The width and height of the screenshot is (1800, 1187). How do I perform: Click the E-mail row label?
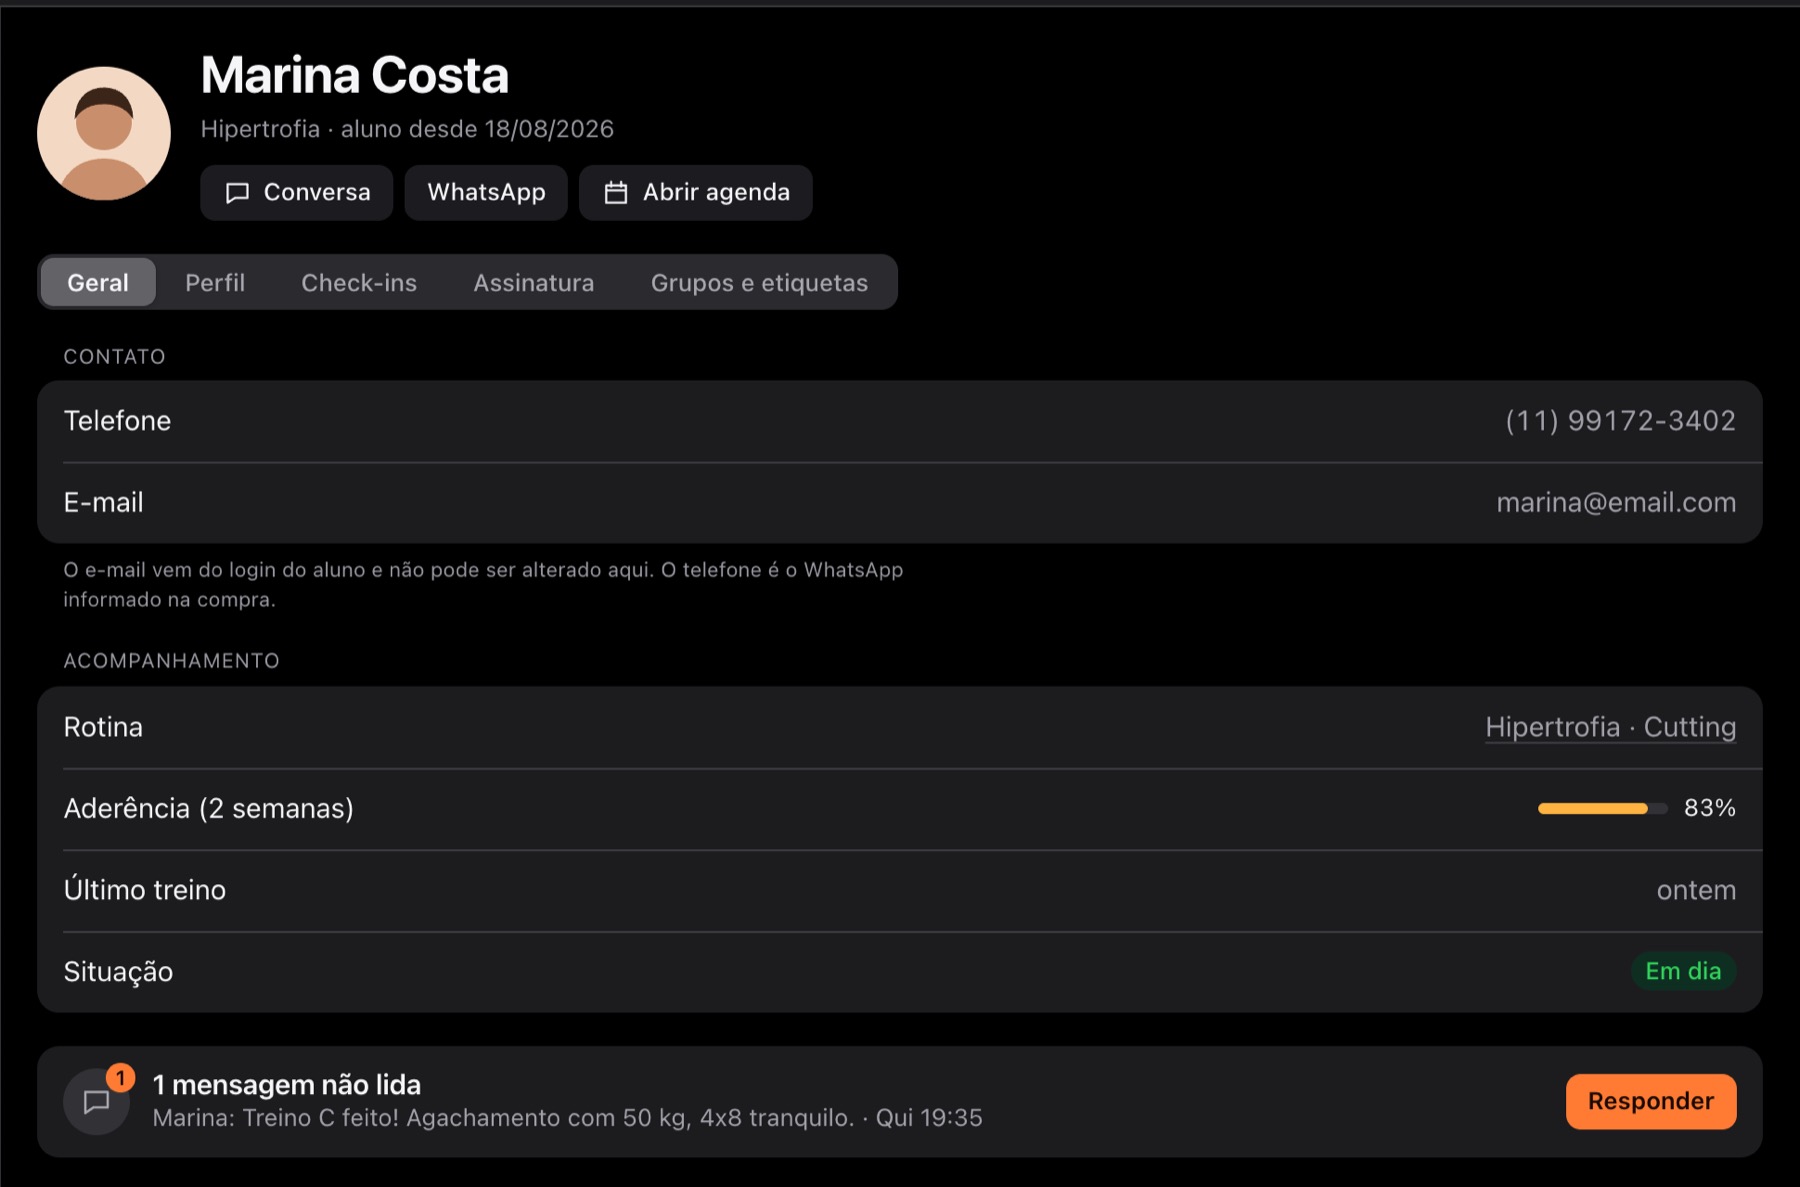(x=103, y=502)
